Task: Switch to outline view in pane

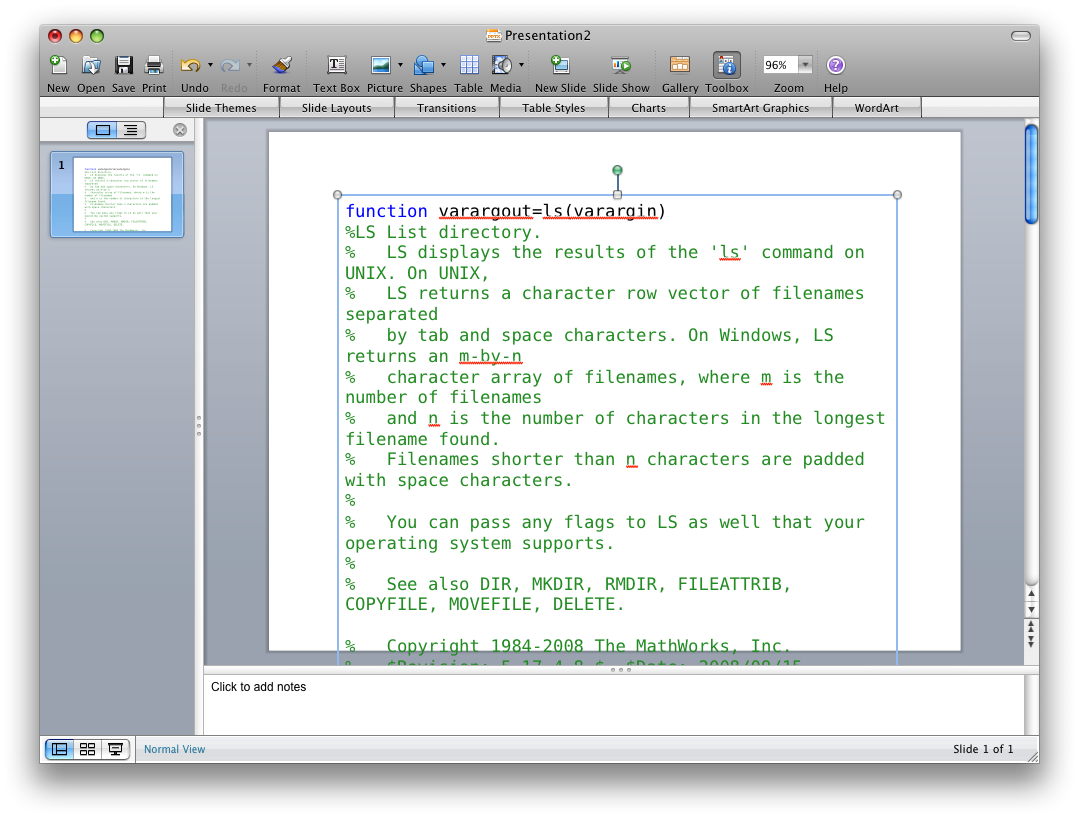Action: (131, 130)
